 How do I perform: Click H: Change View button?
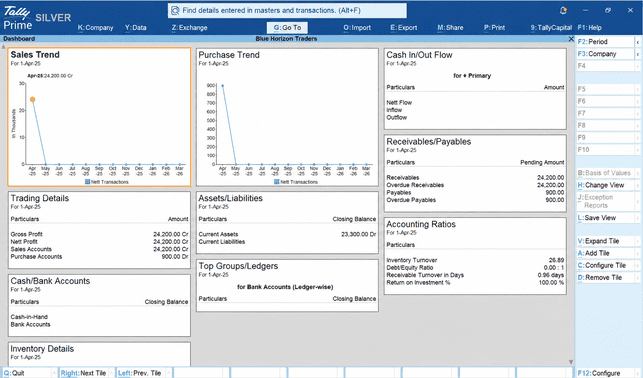coord(605,185)
